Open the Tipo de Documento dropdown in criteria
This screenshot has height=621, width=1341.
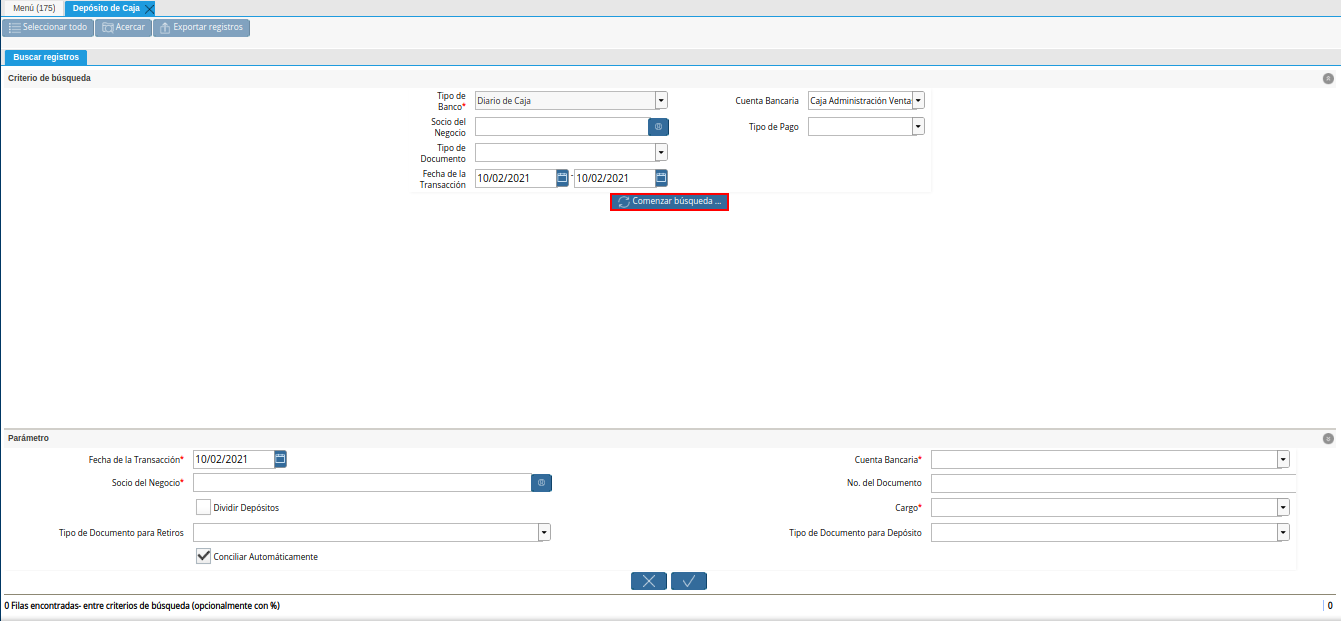tap(660, 152)
